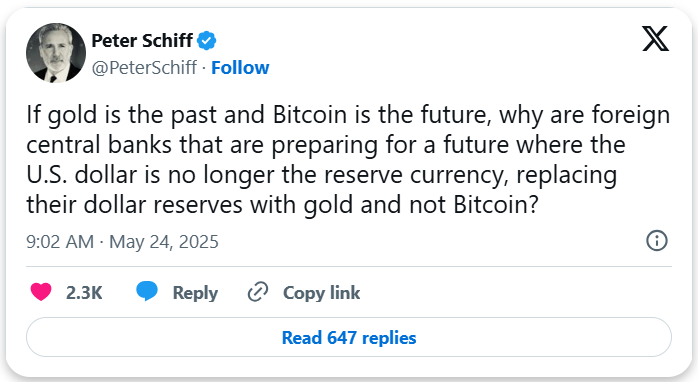
Task: Like the tweet via heart icon
Action: tap(41, 292)
